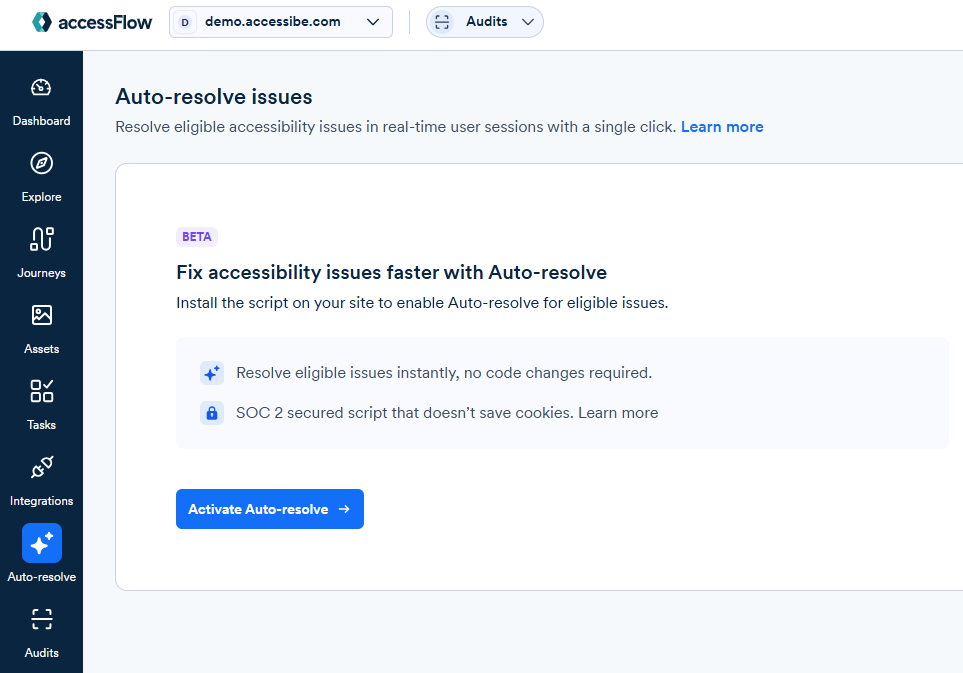Click the Assets label in sidebar
This screenshot has width=963, height=673.
41,349
